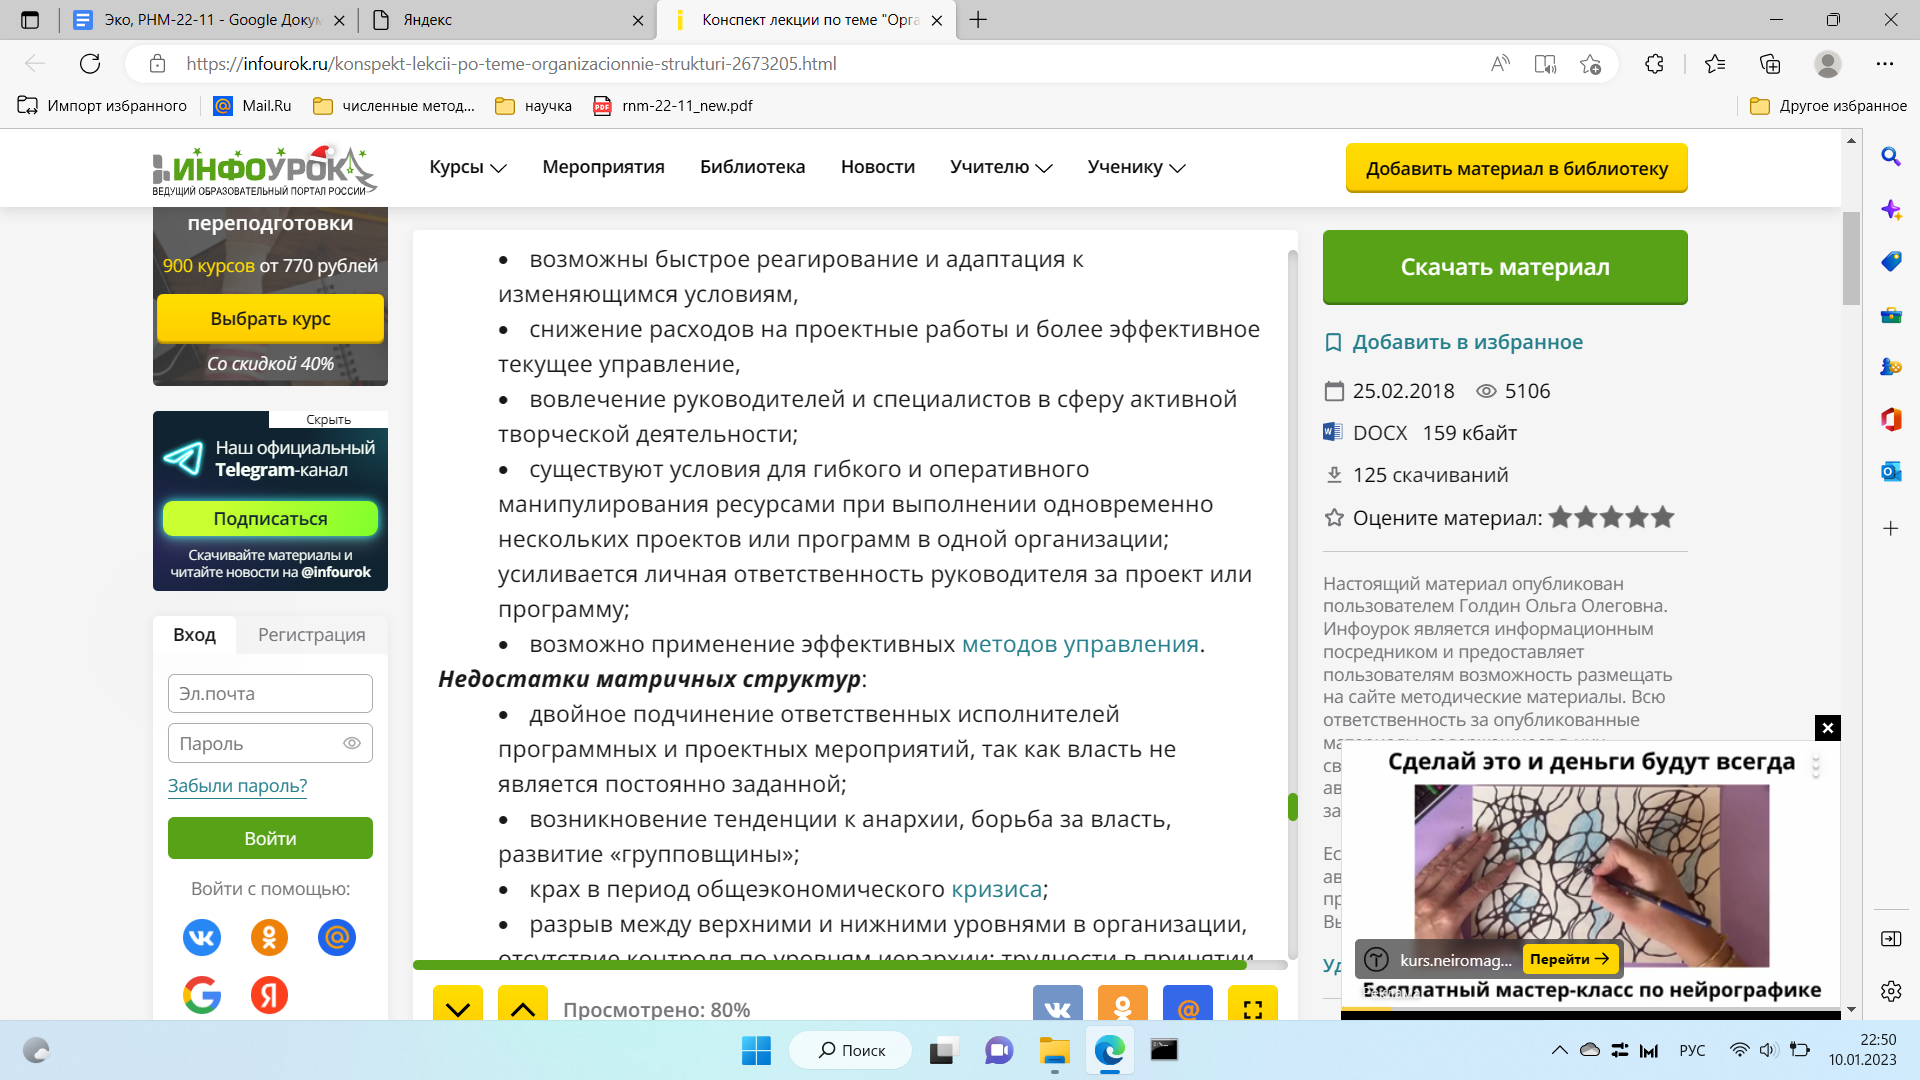Toggle password visibility eye icon
The image size is (1920, 1080).
(x=352, y=743)
